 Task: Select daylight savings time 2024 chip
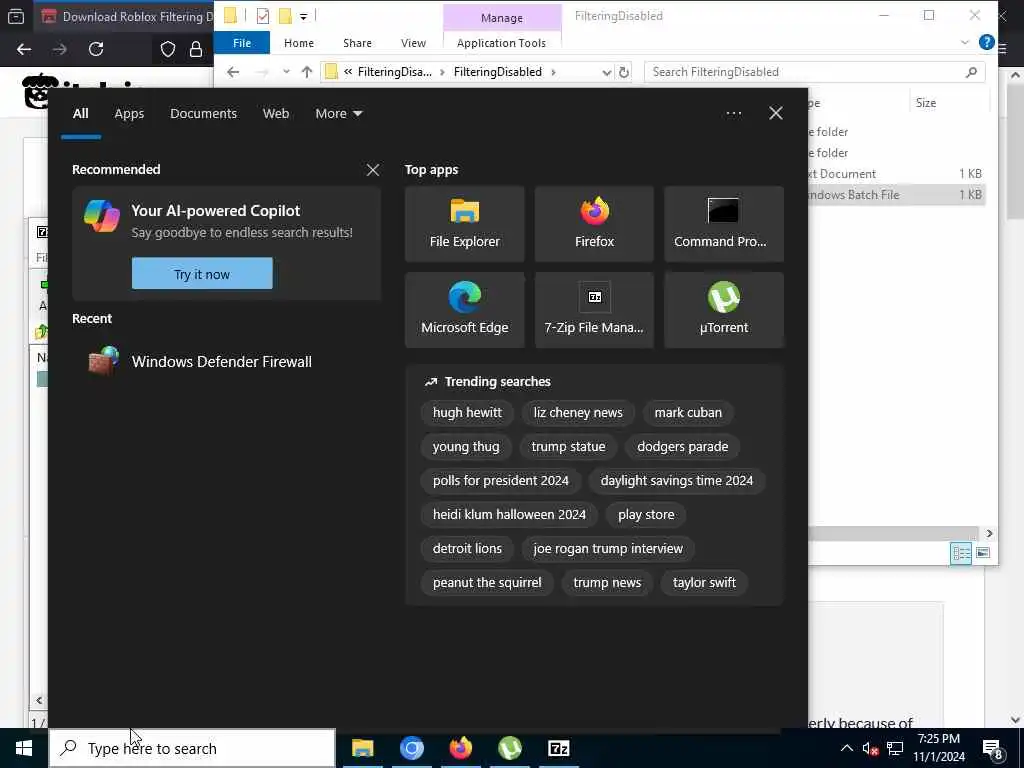pos(677,481)
